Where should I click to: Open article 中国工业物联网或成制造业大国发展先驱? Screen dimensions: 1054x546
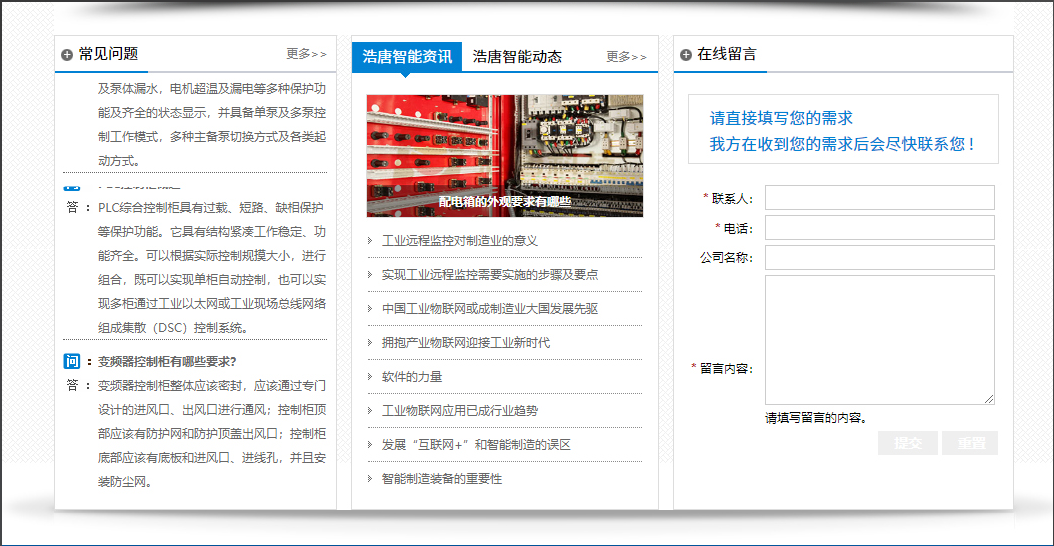click(490, 309)
